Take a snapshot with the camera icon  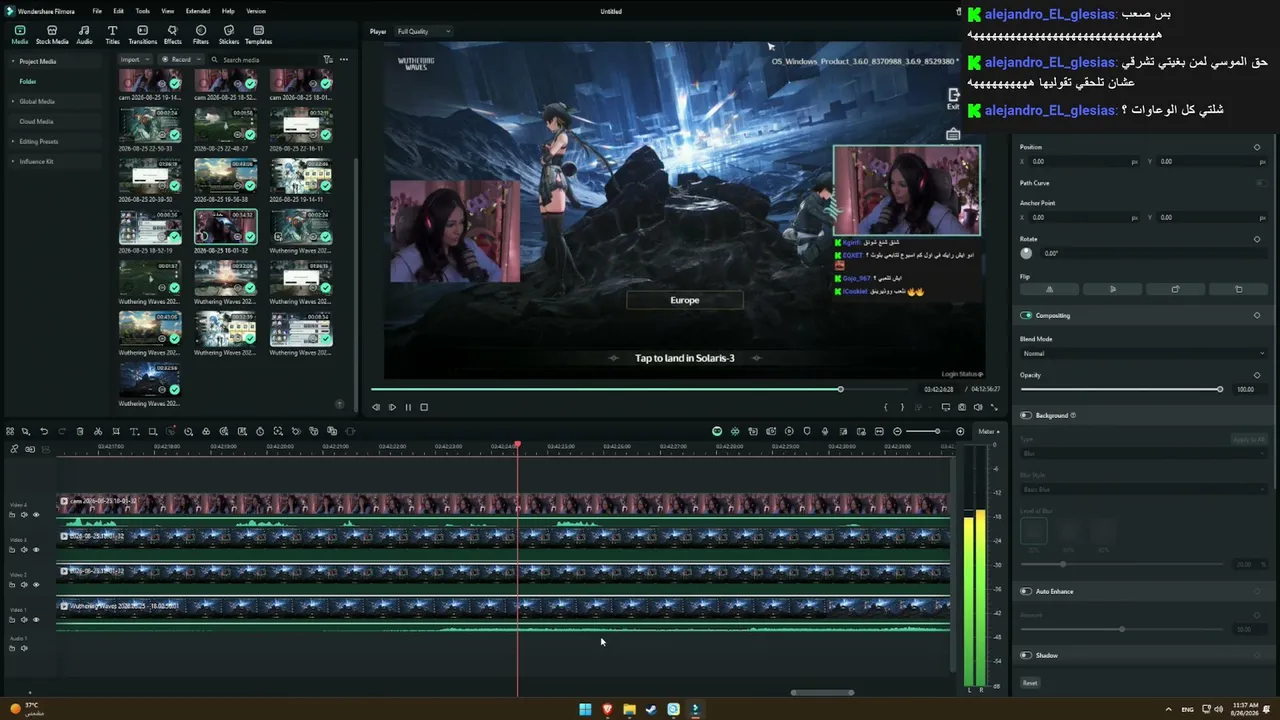point(962,407)
